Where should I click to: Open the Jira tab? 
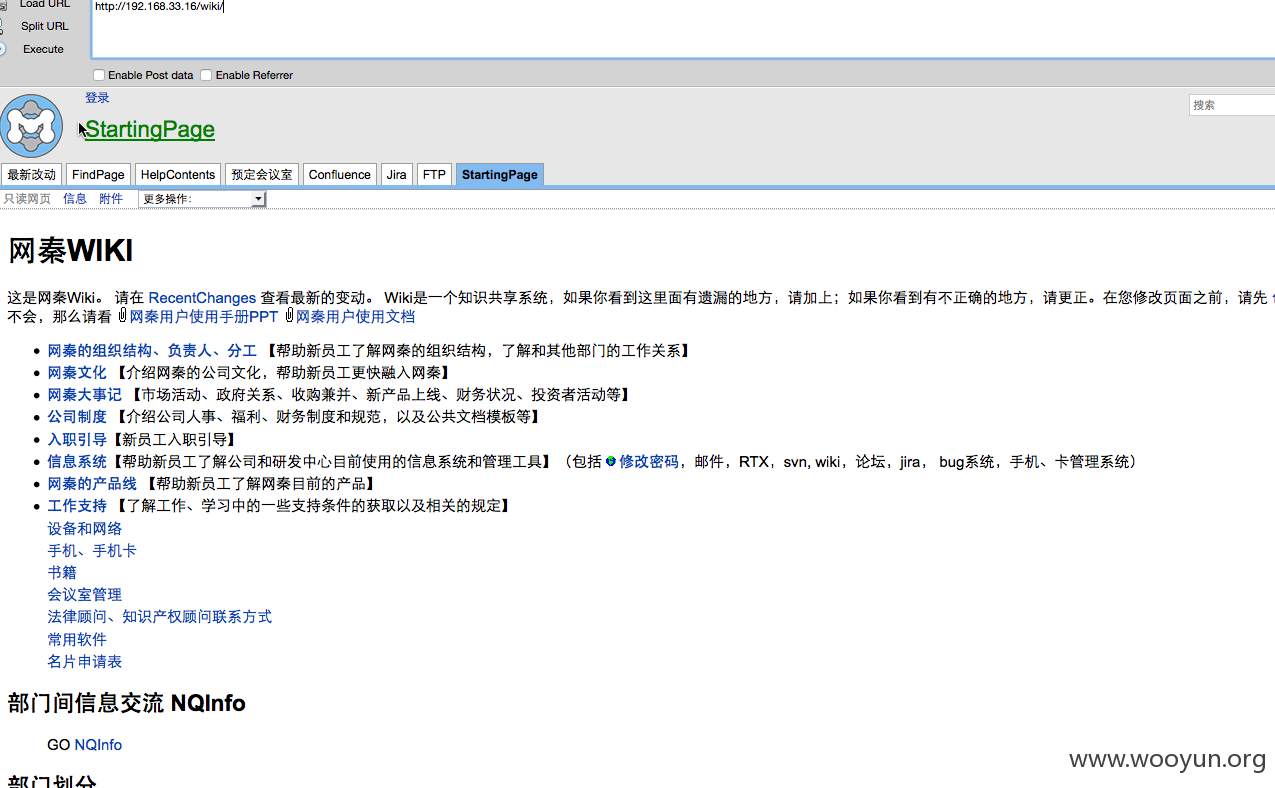pos(397,174)
